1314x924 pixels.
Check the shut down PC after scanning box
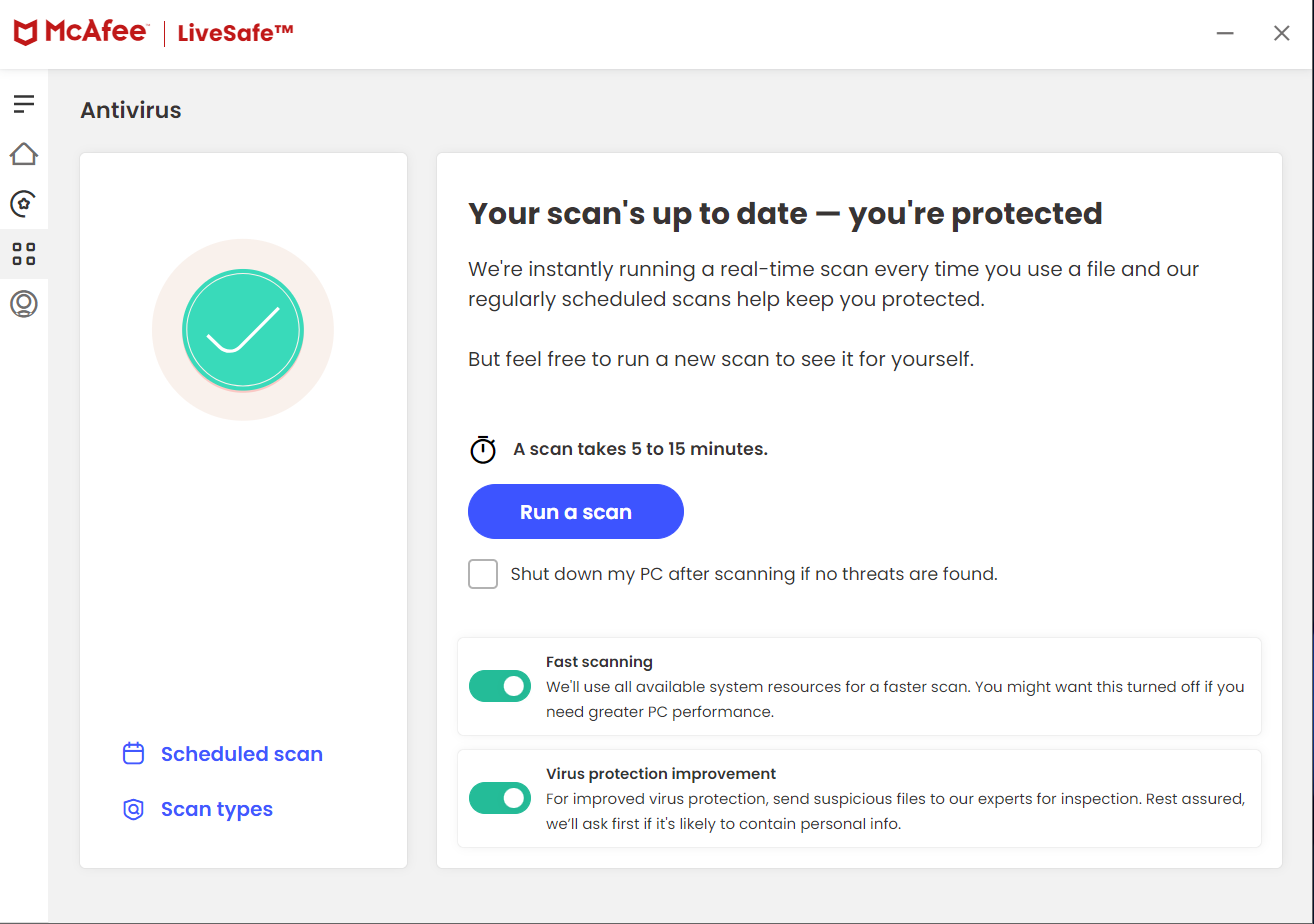coord(483,574)
